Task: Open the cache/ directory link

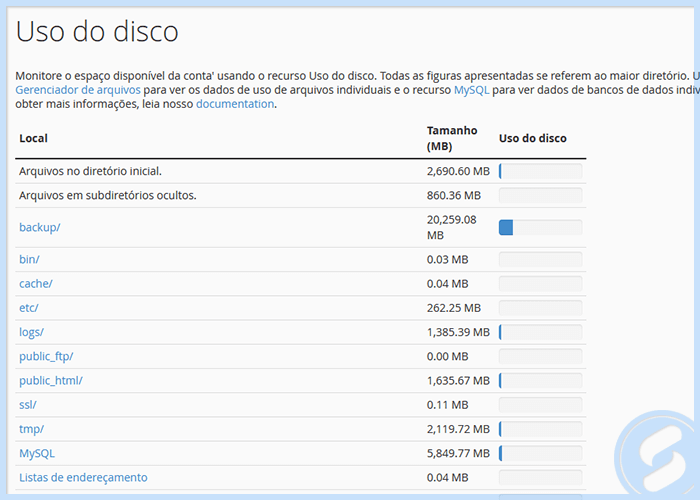Action: 36,283
